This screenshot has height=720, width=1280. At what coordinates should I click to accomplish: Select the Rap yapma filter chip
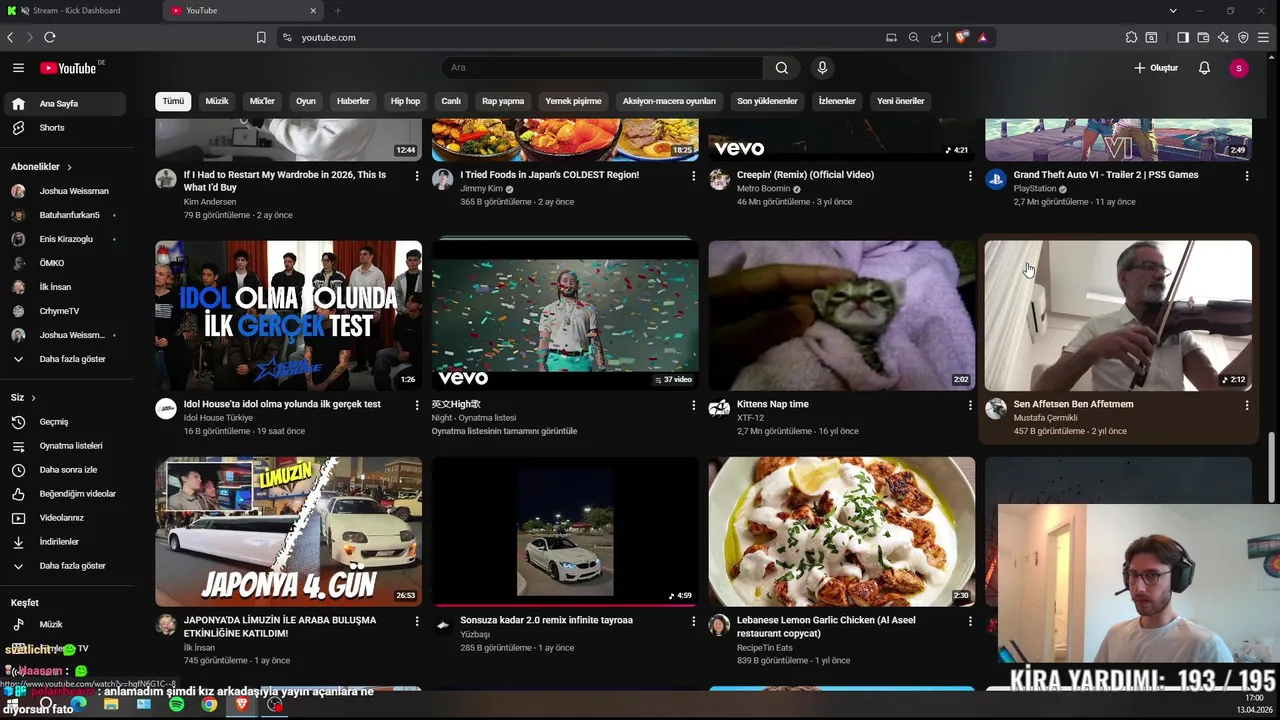pos(503,101)
